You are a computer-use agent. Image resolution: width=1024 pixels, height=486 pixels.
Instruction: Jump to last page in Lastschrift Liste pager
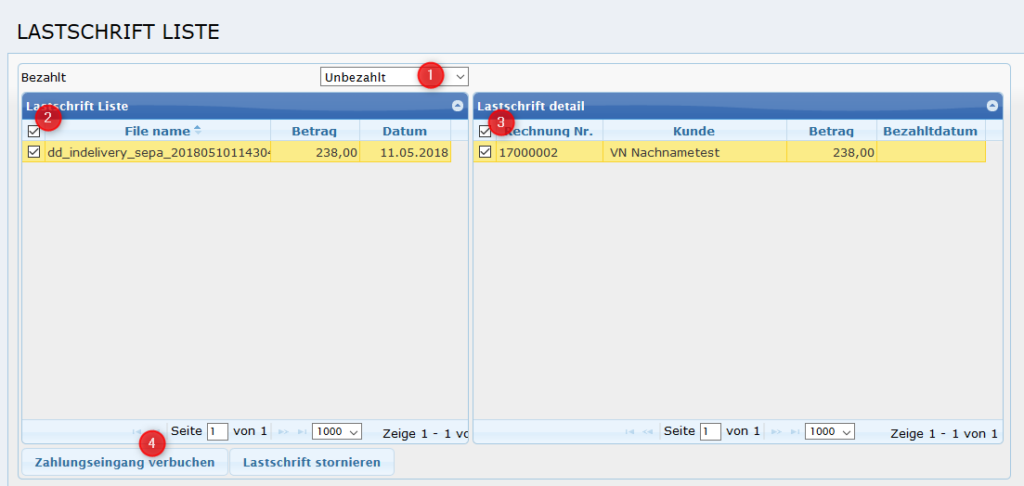[x=301, y=432]
